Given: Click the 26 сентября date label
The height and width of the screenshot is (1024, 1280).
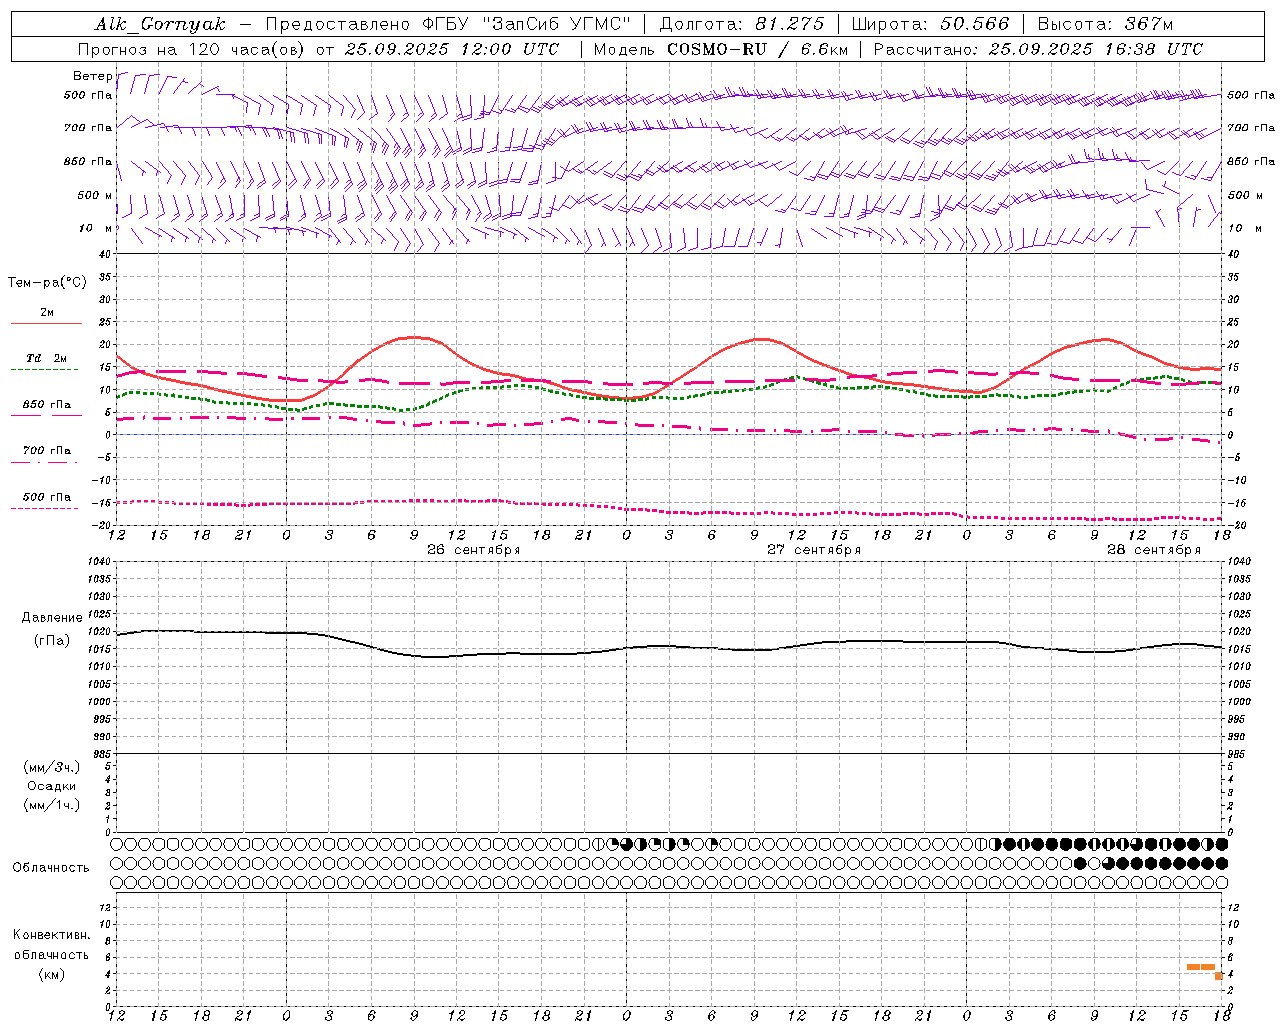Looking at the screenshot, I should [473, 550].
